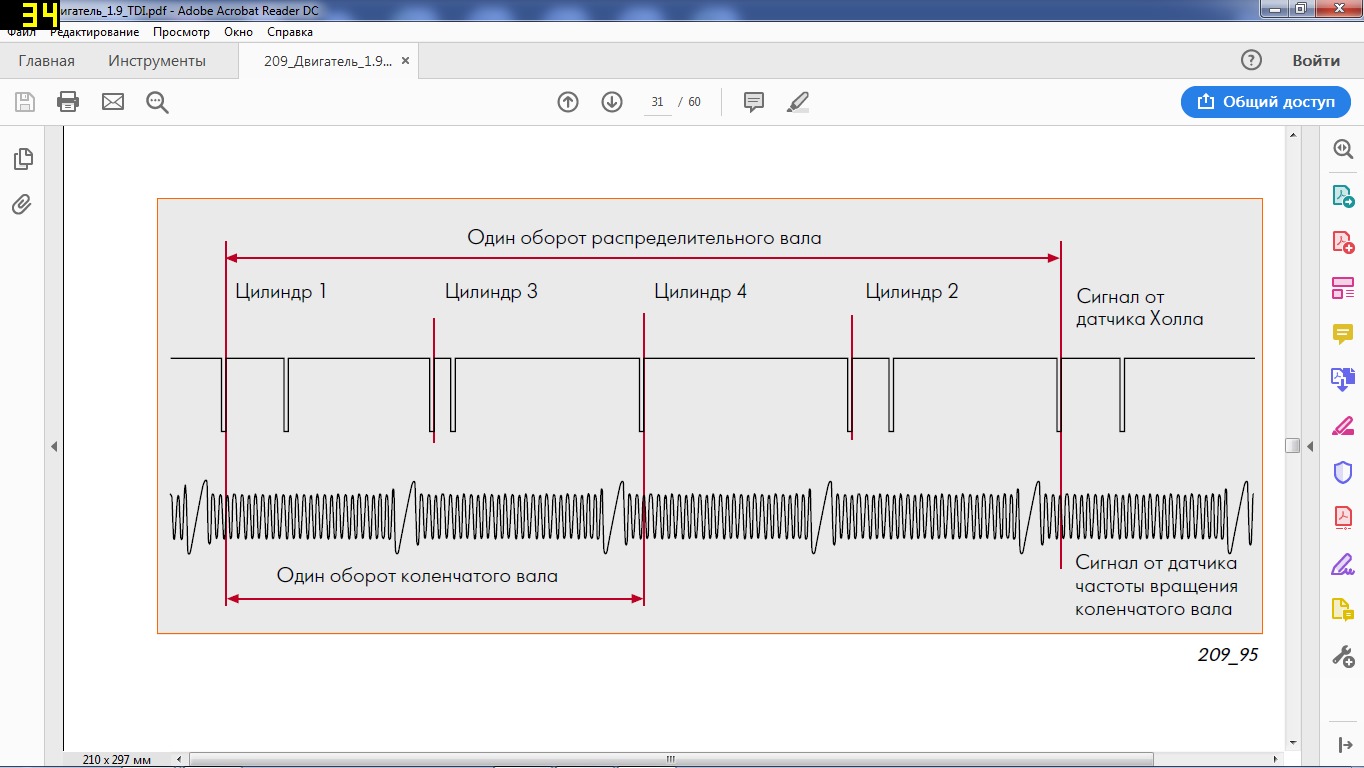1364x768 pixels.
Task: Click the Войти sign-in button
Action: tap(1315, 60)
